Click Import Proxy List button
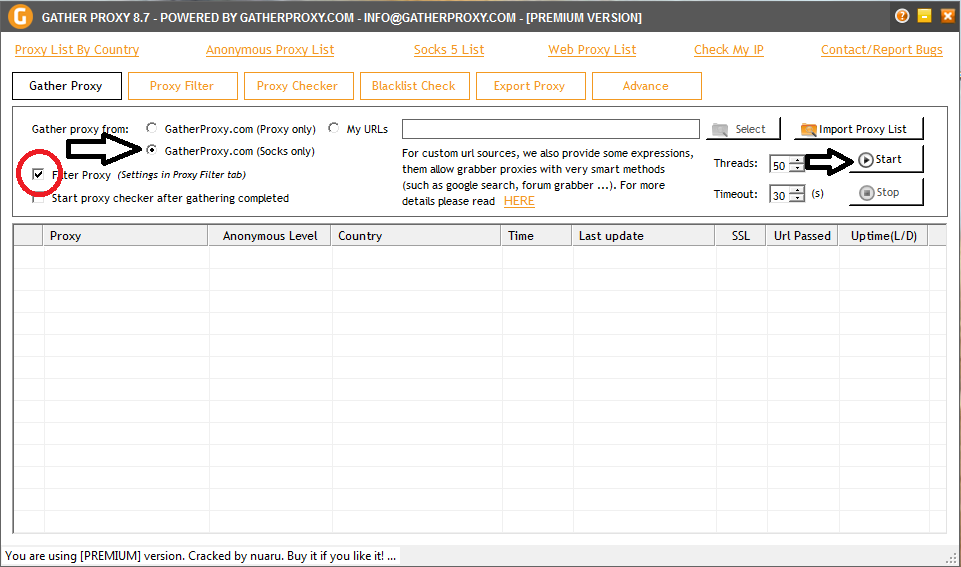This screenshot has width=961, height=567. pos(858,129)
